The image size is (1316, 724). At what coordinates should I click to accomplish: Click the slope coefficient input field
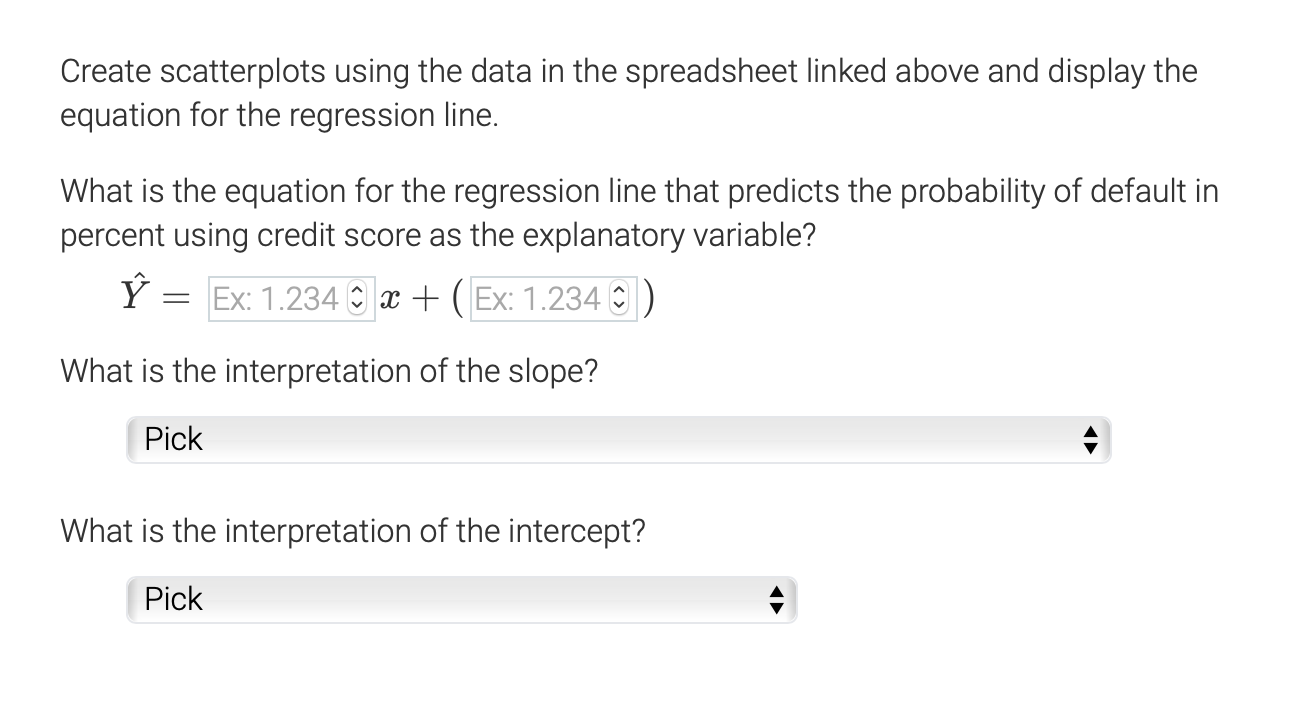coord(291,299)
